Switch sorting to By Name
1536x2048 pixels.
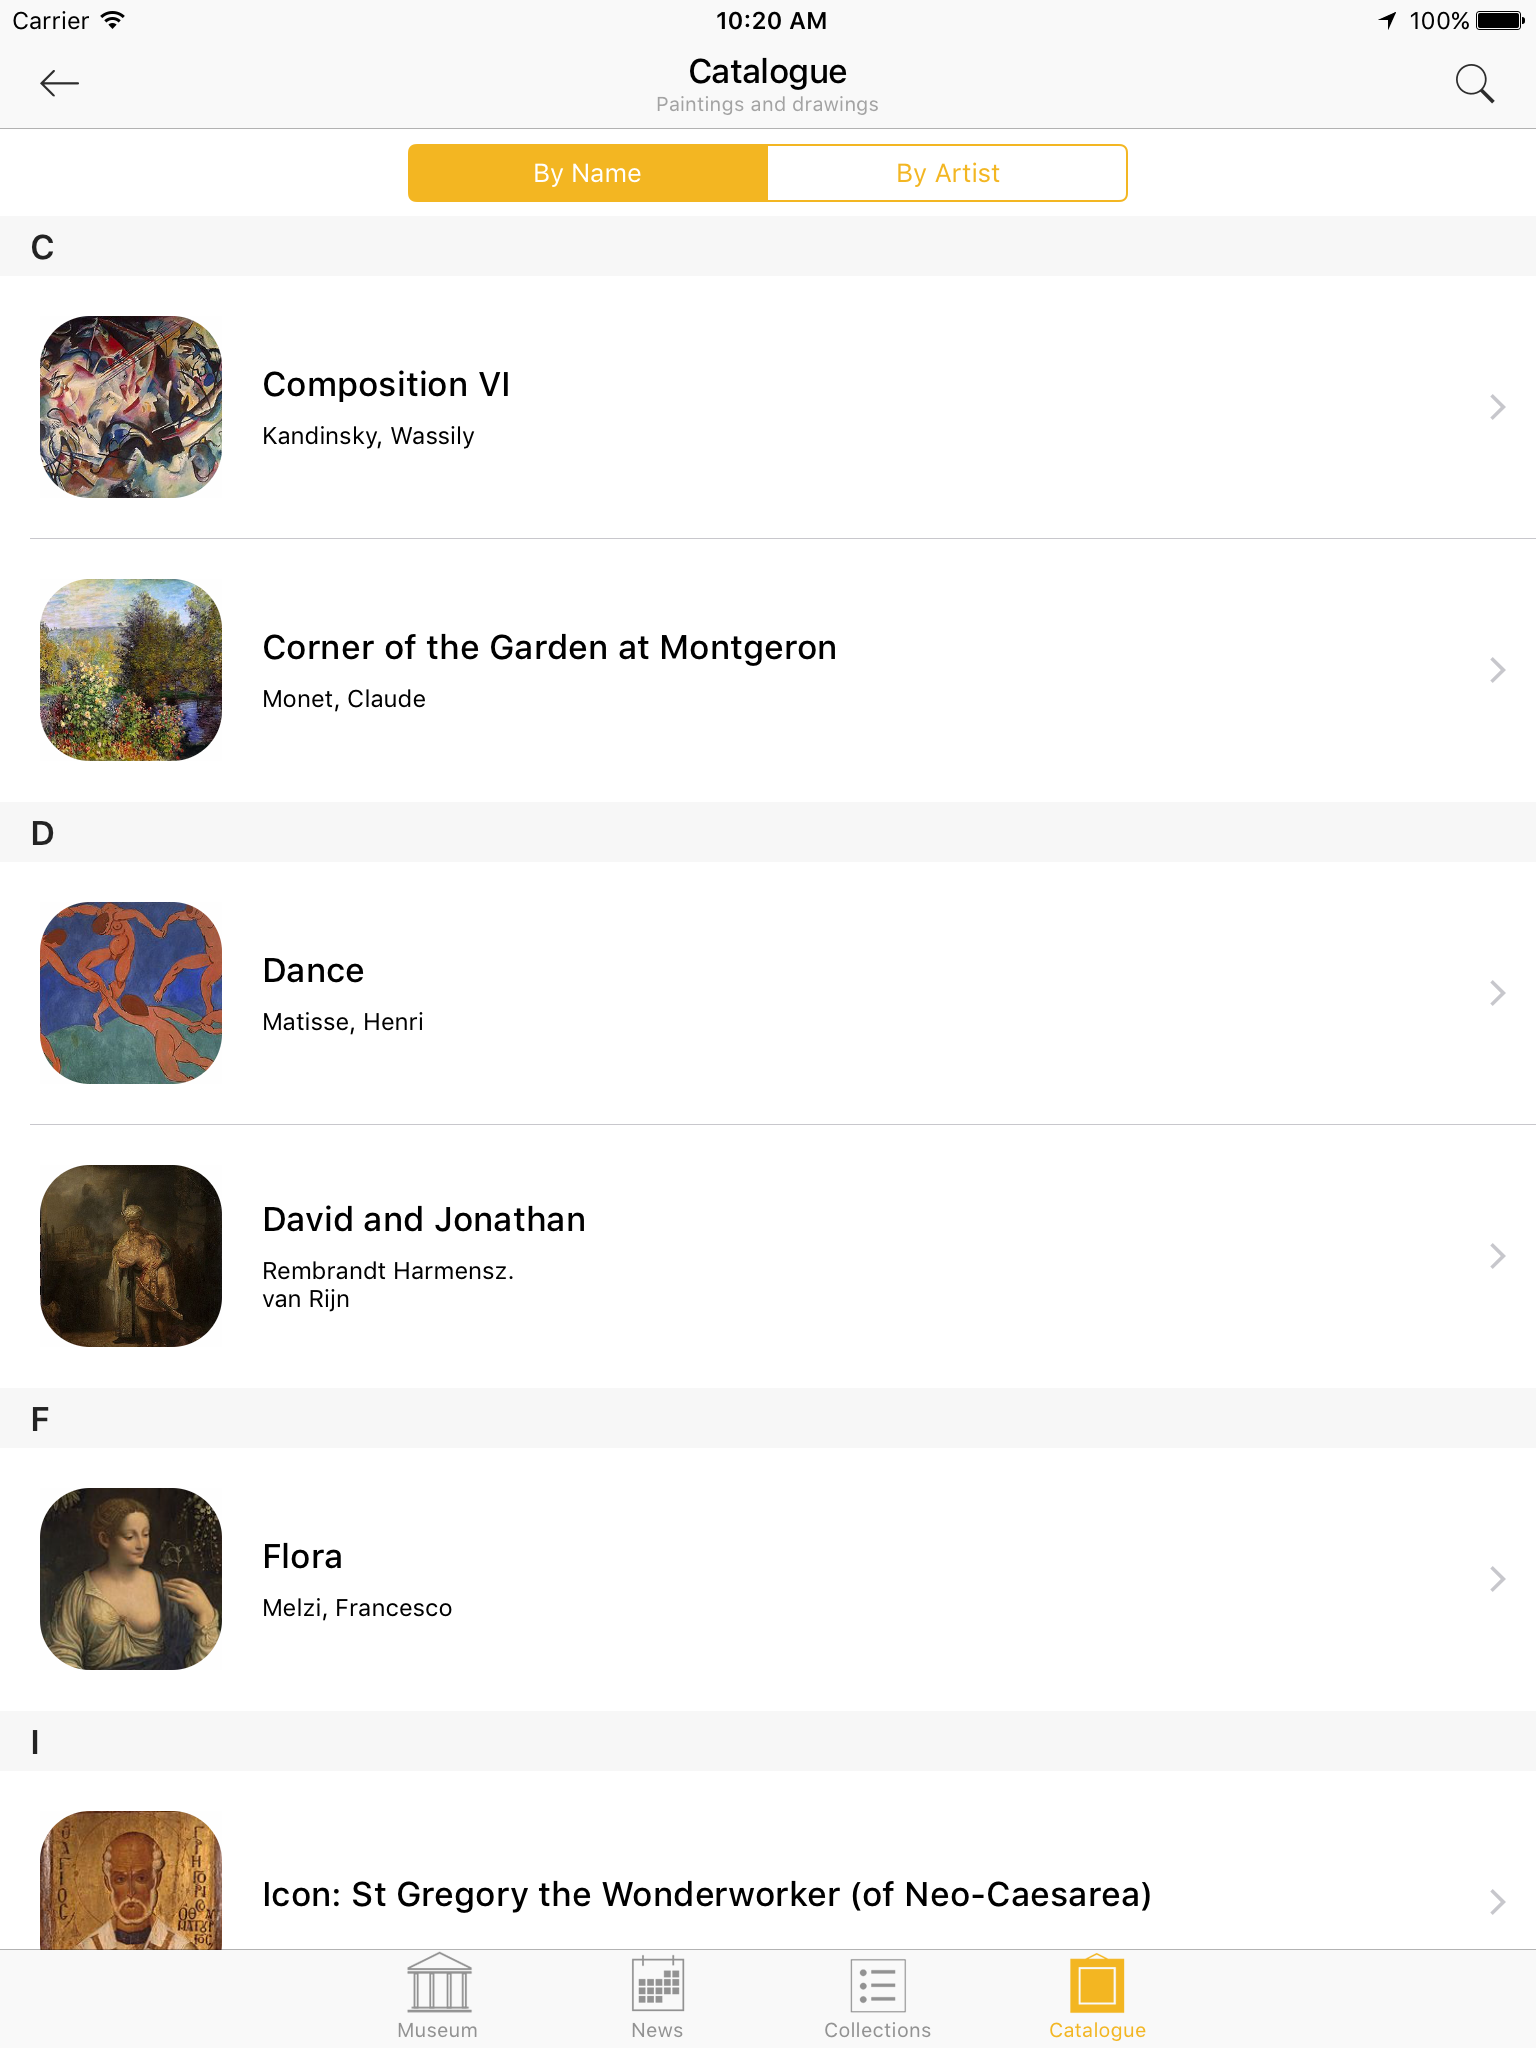pos(588,173)
